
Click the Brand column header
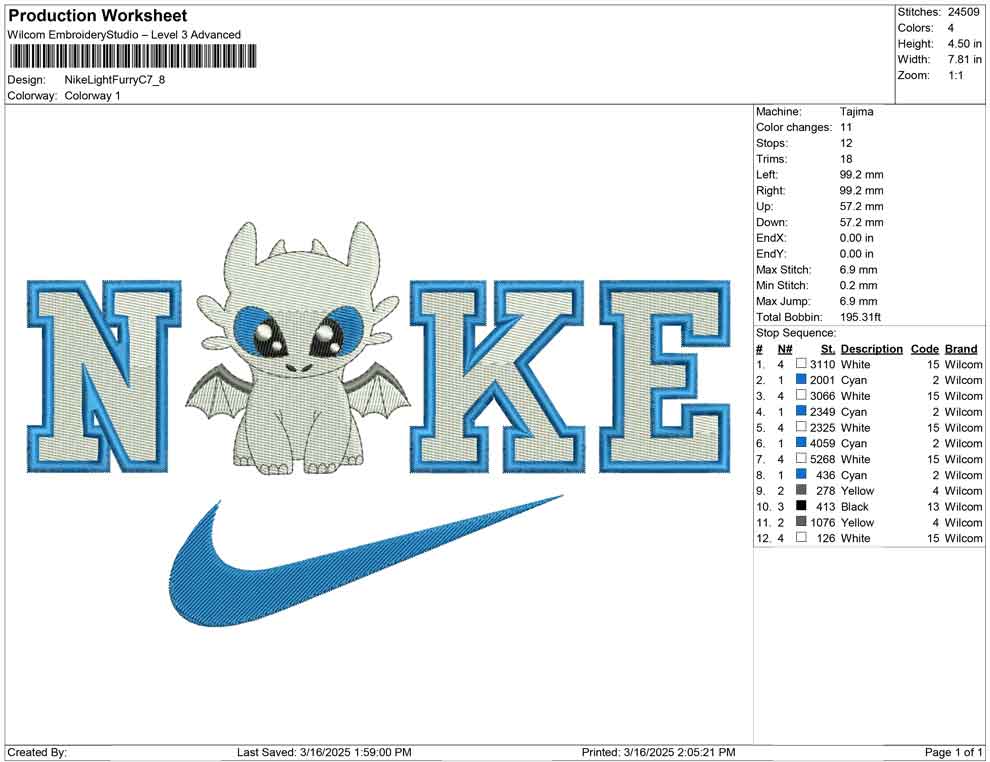pos(961,349)
